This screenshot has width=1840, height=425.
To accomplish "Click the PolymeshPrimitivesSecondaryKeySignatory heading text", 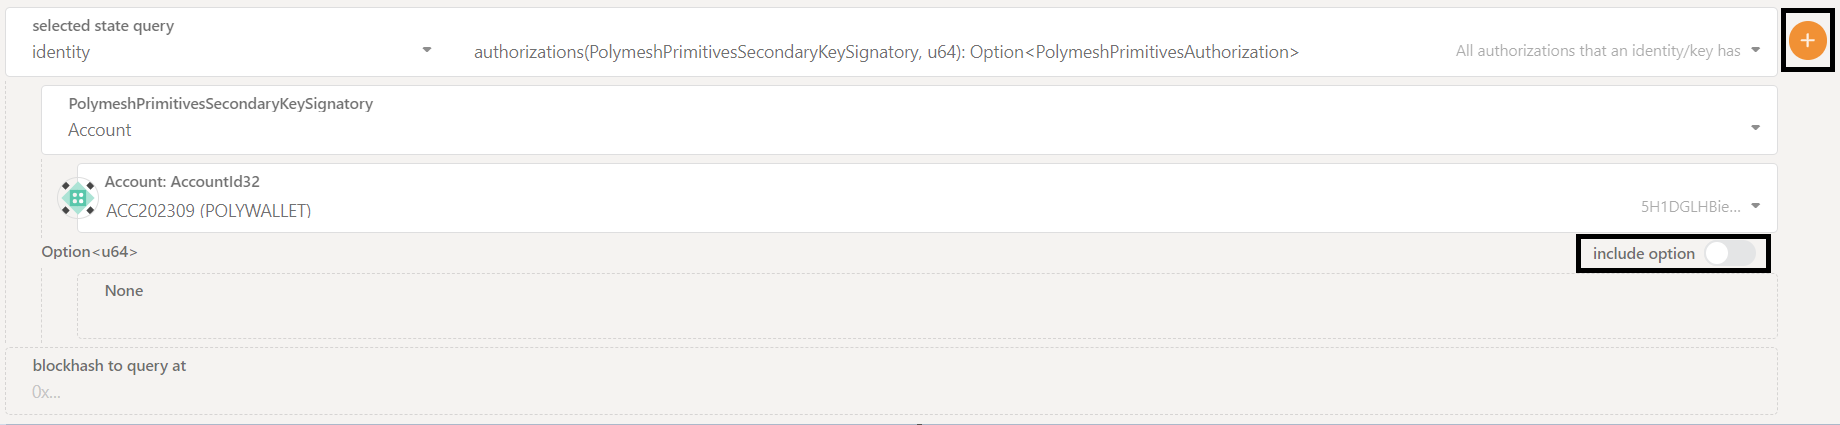I will coord(220,104).
